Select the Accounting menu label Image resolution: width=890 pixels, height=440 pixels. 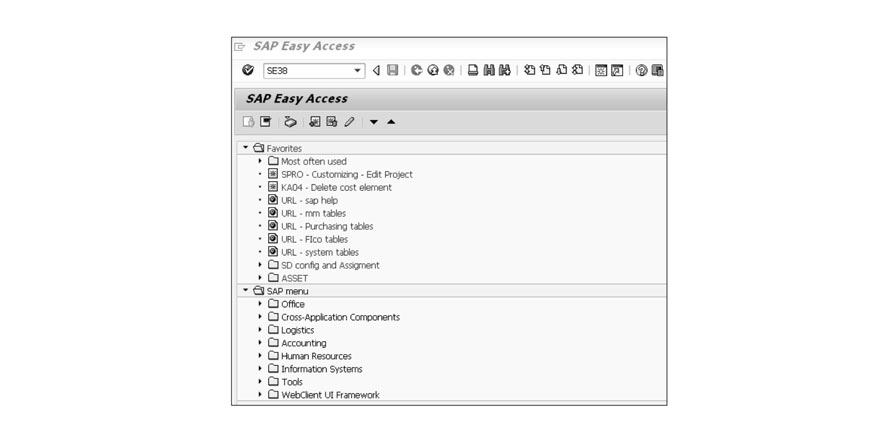[304, 343]
